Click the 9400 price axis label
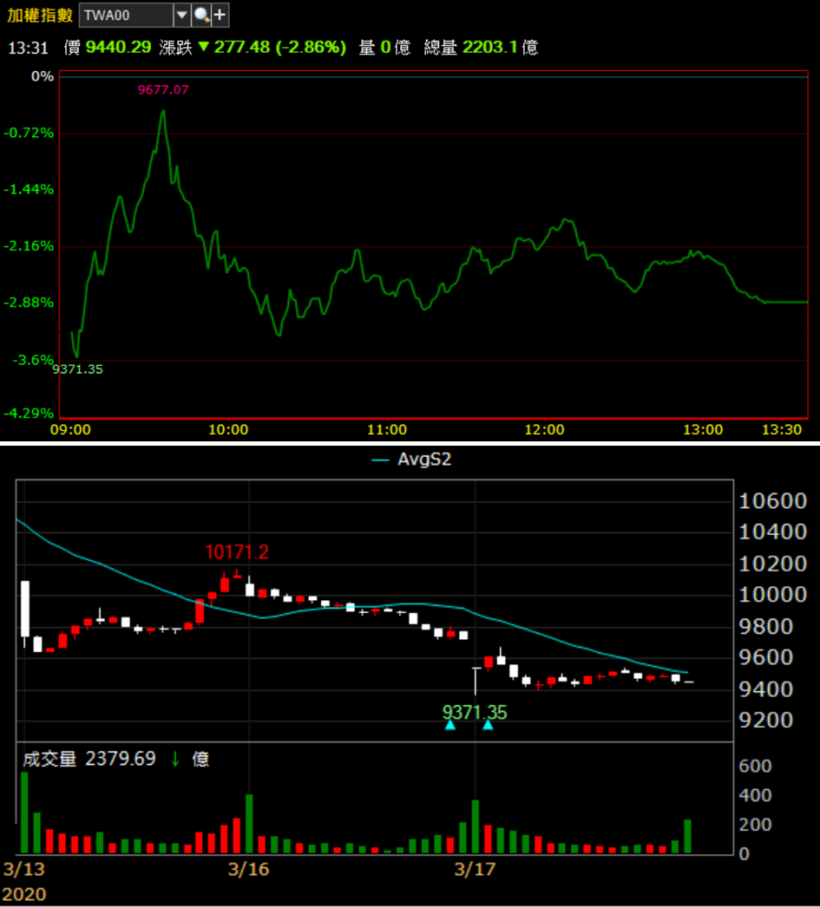The image size is (820, 907). [766, 689]
